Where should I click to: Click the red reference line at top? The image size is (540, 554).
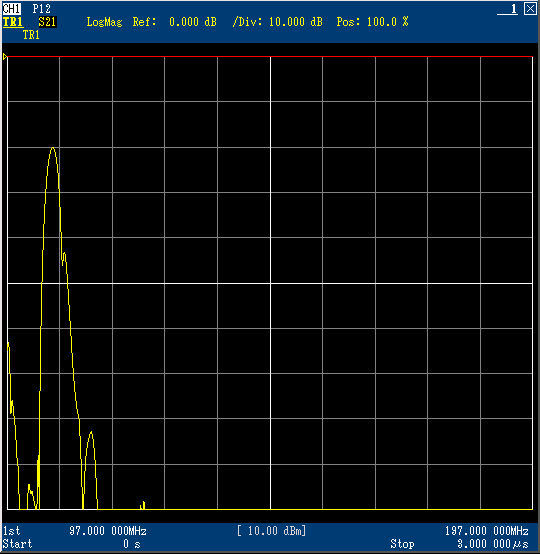(270, 56)
